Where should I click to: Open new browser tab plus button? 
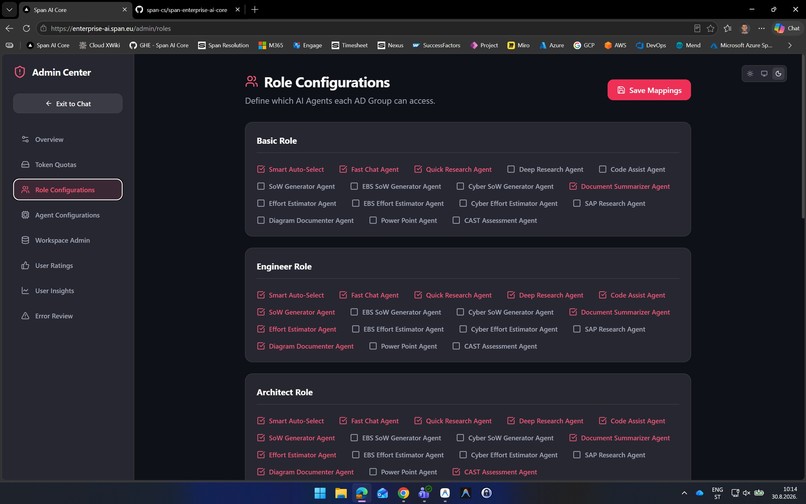point(254,9)
